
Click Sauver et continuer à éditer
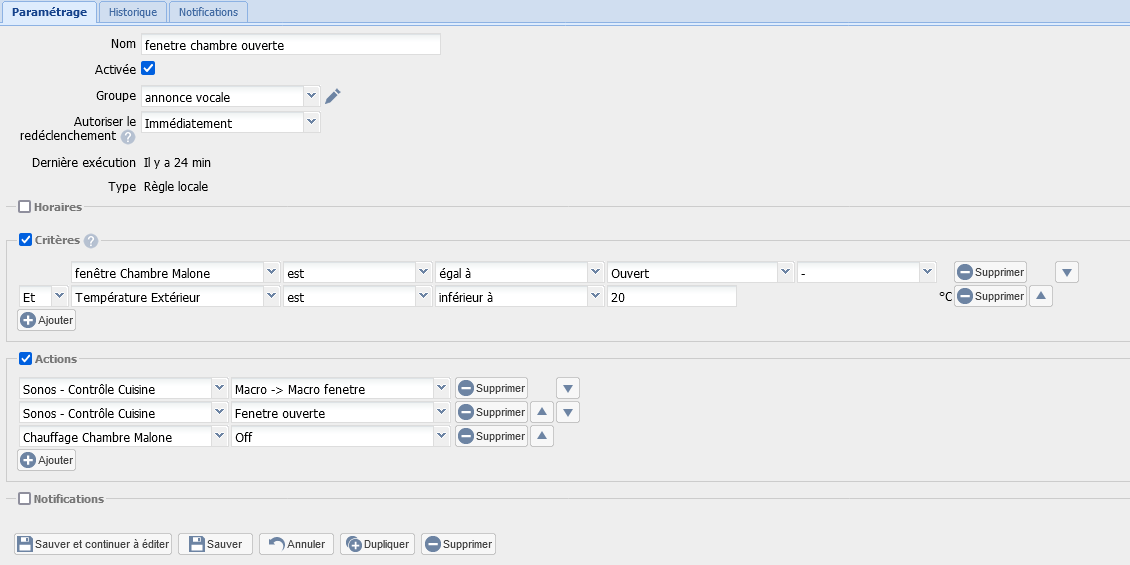92,544
